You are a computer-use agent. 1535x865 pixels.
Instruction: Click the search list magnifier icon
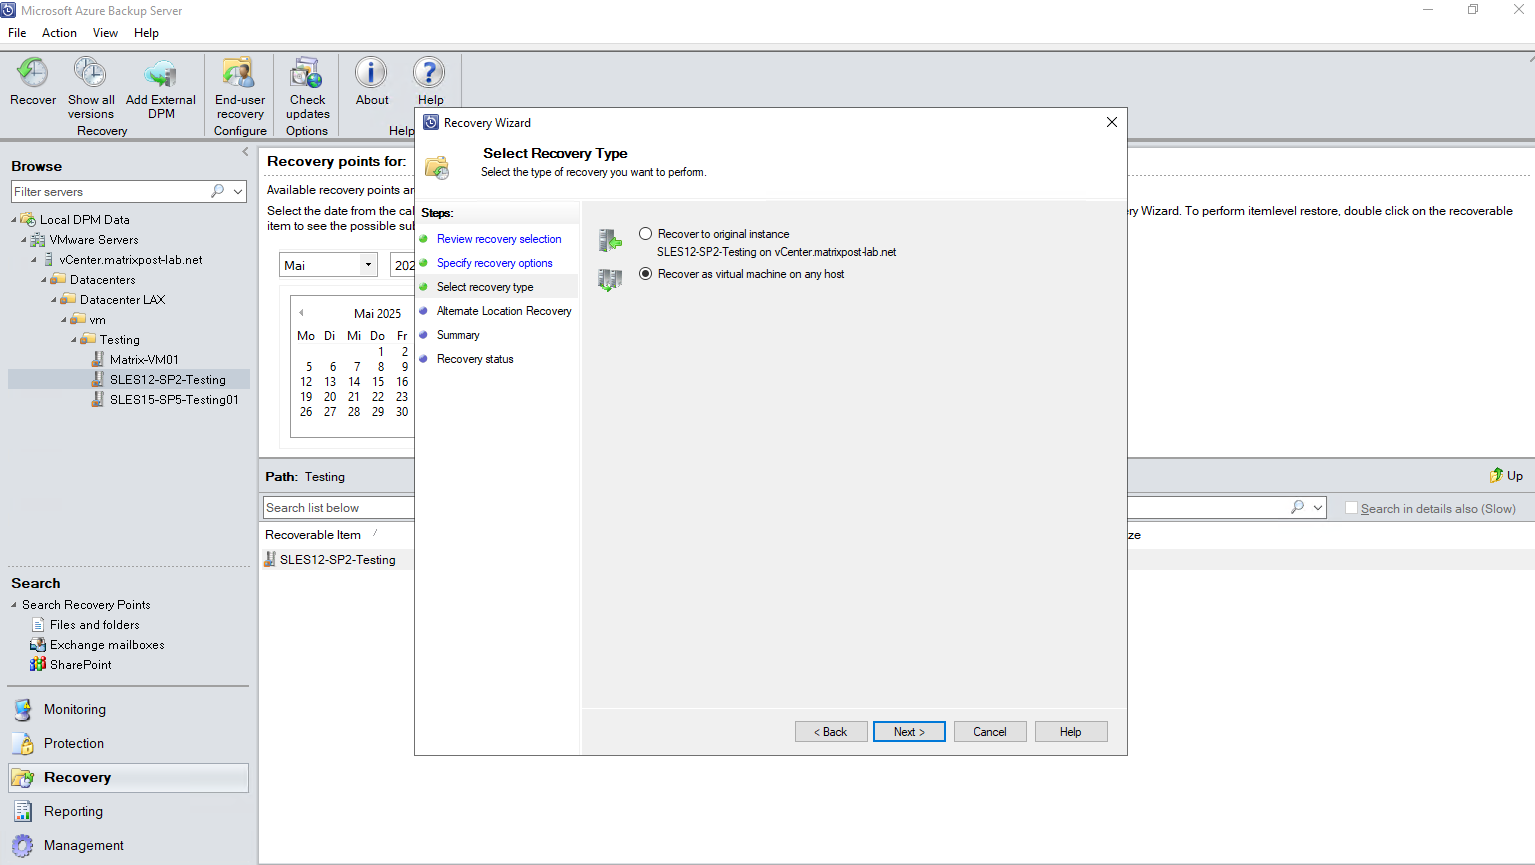tap(1297, 507)
